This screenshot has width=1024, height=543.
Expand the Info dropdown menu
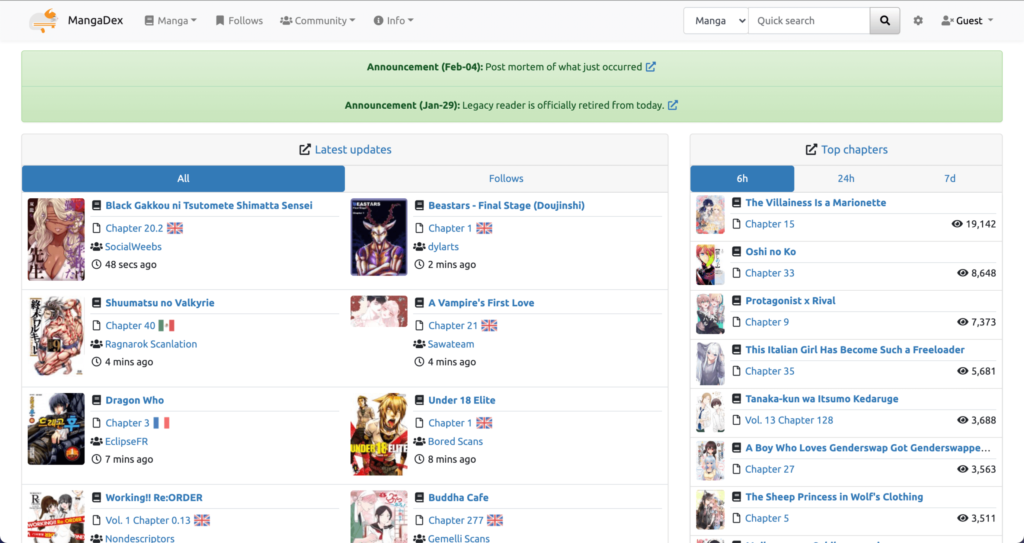[x=393, y=20]
